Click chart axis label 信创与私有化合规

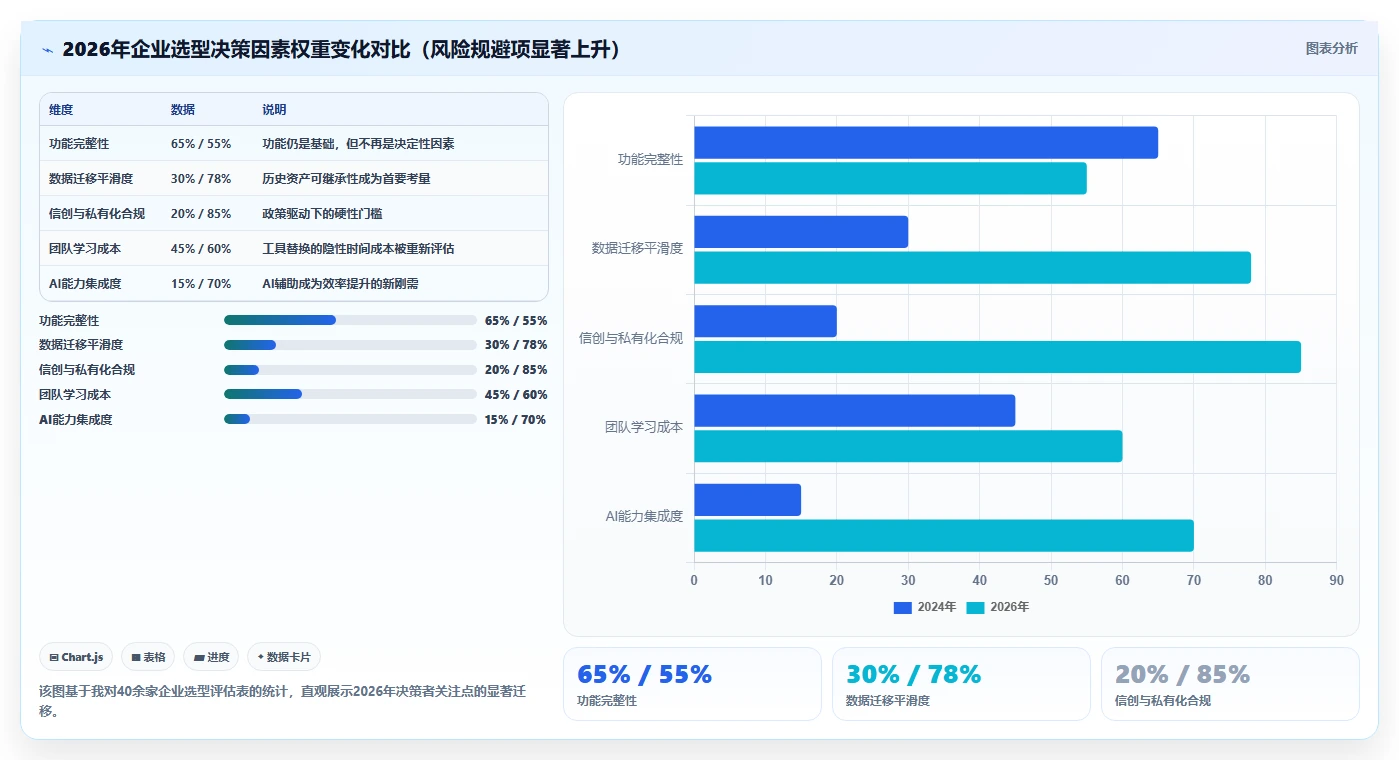pyautogui.click(x=631, y=338)
